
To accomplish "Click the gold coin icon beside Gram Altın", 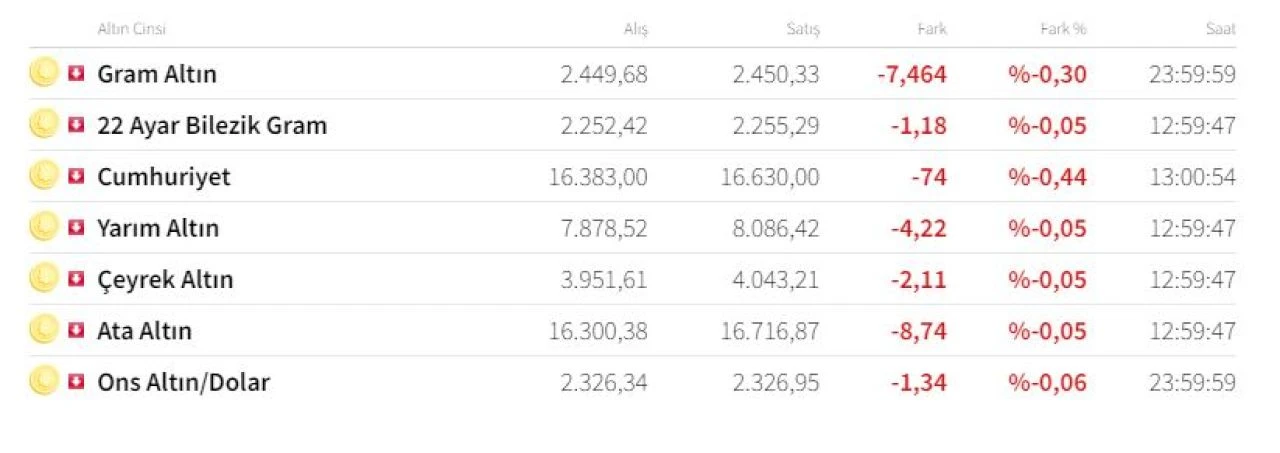I will pyautogui.click(x=43, y=73).
